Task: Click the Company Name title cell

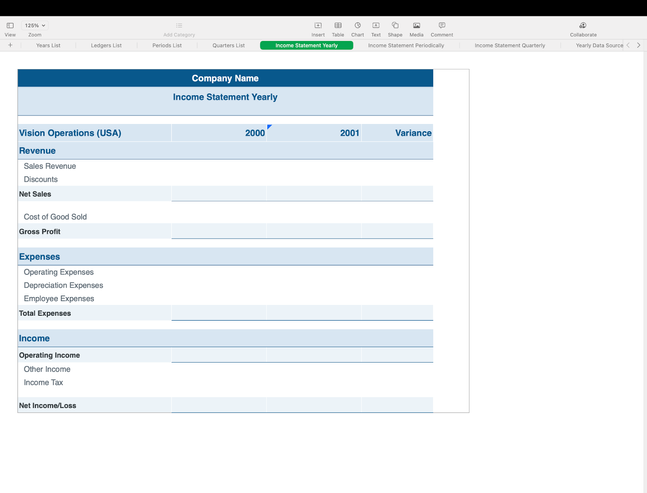Action: pyautogui.click(x=225, y=78)
